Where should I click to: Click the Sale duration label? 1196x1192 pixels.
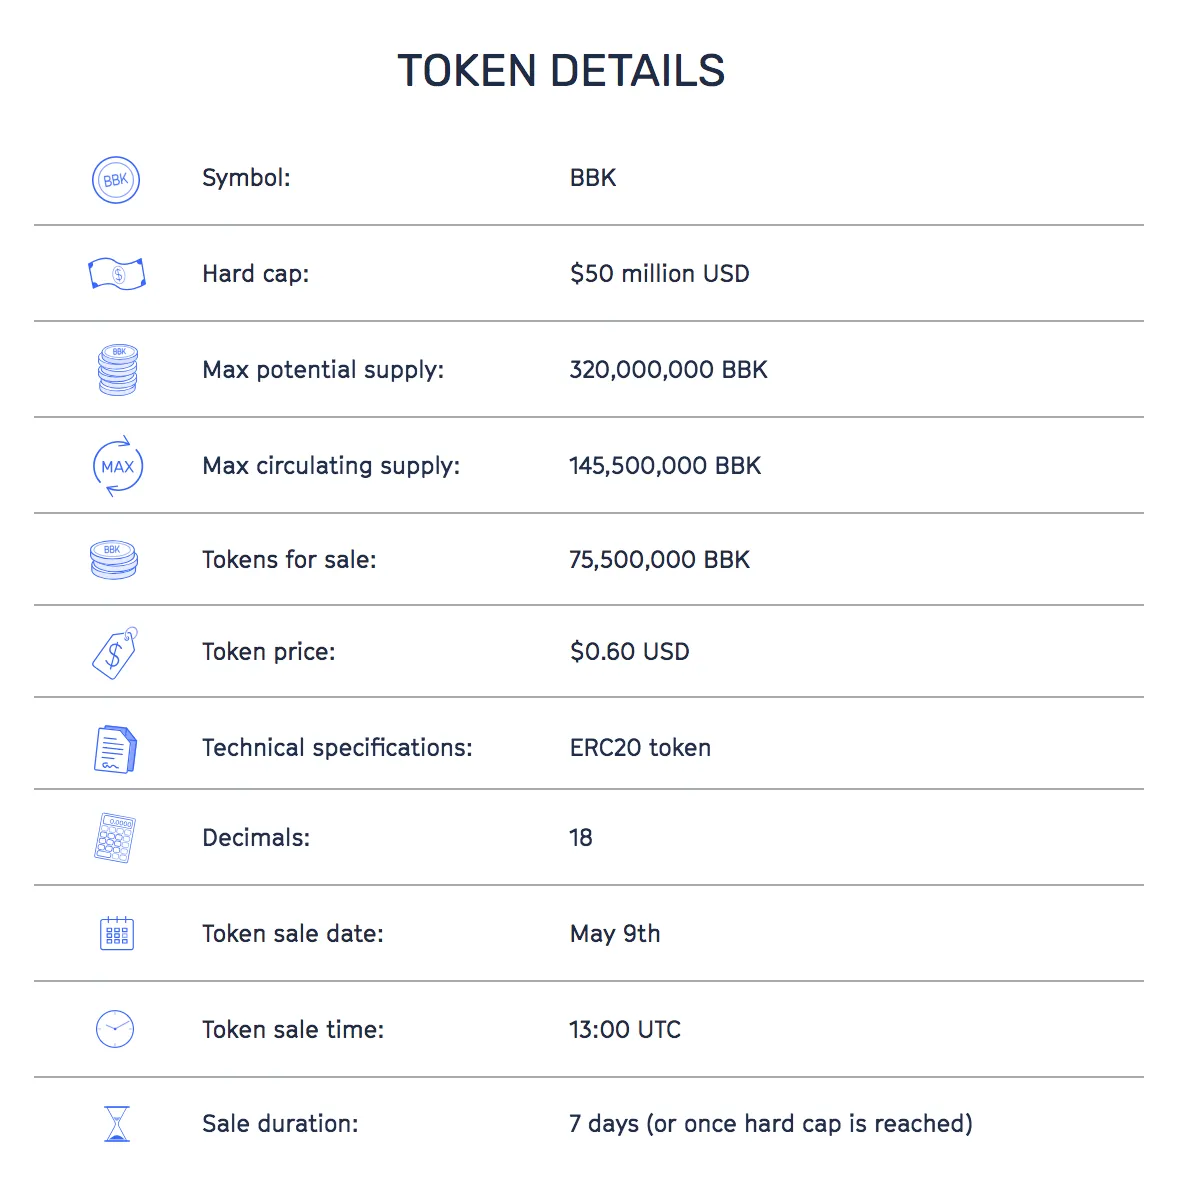(280, 1124)
